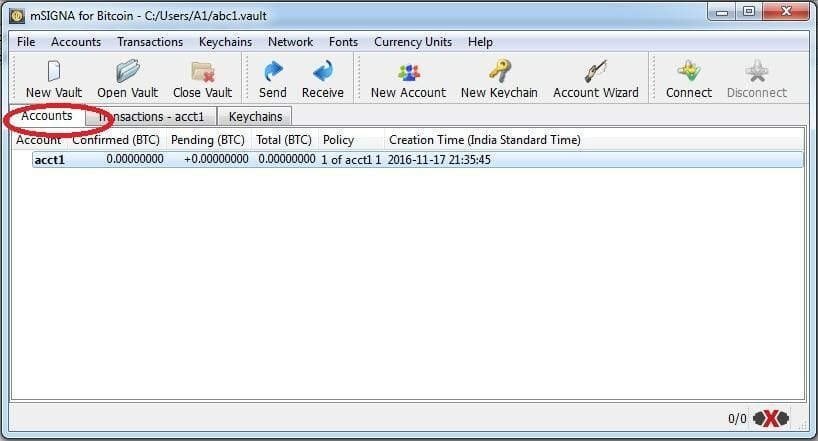Open the Currency Units menu

413,42
